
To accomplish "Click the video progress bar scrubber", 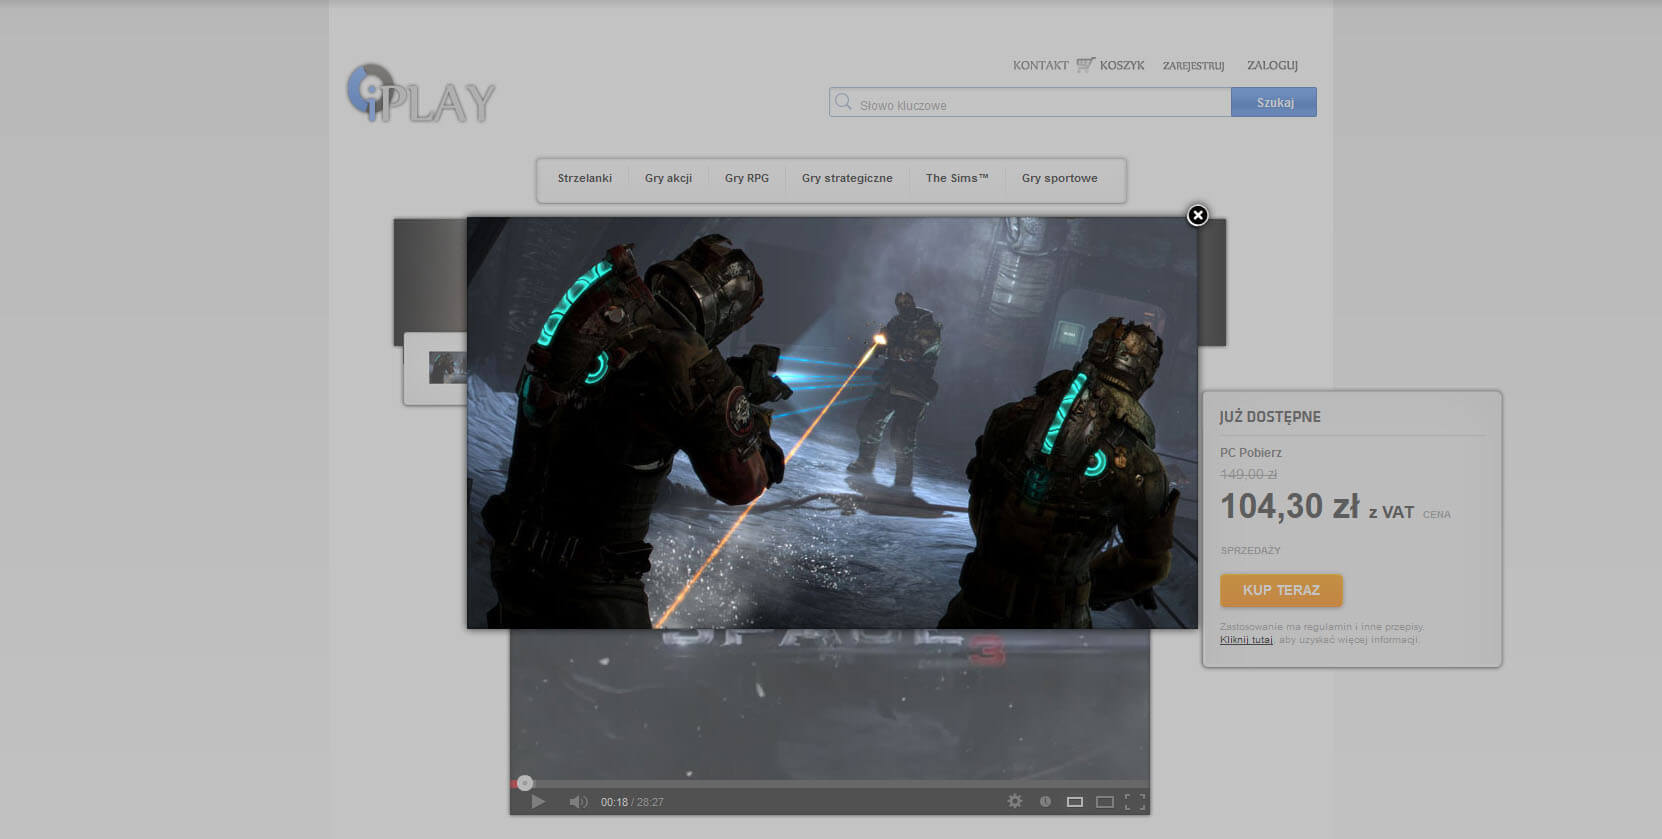I will tap(525, 783).
